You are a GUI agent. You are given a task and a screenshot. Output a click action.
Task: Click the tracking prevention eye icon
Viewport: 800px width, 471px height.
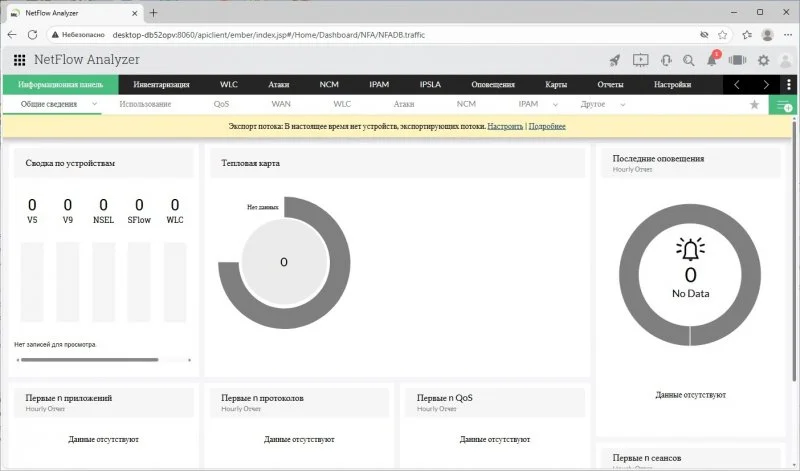point(704,35)
